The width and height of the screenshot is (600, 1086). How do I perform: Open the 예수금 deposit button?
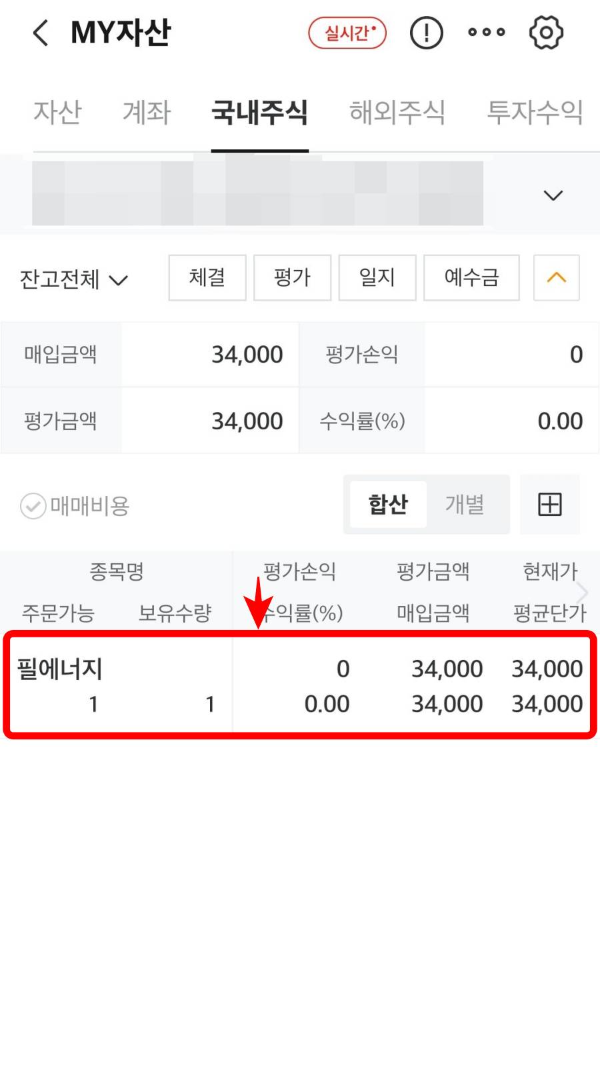pos(474,278)
